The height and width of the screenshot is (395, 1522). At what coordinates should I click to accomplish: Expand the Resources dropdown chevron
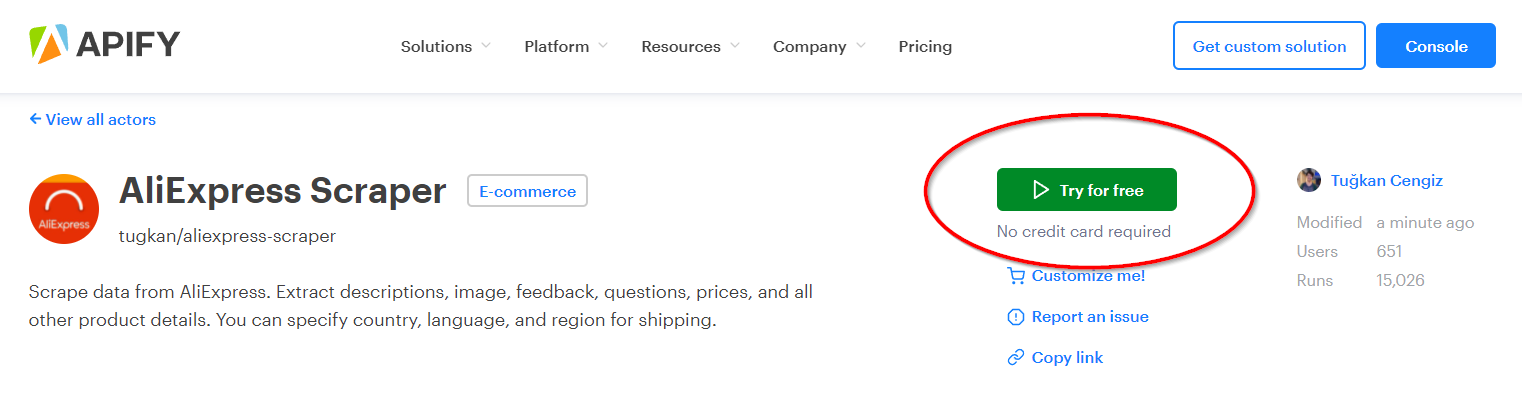(x=735, y=46)
